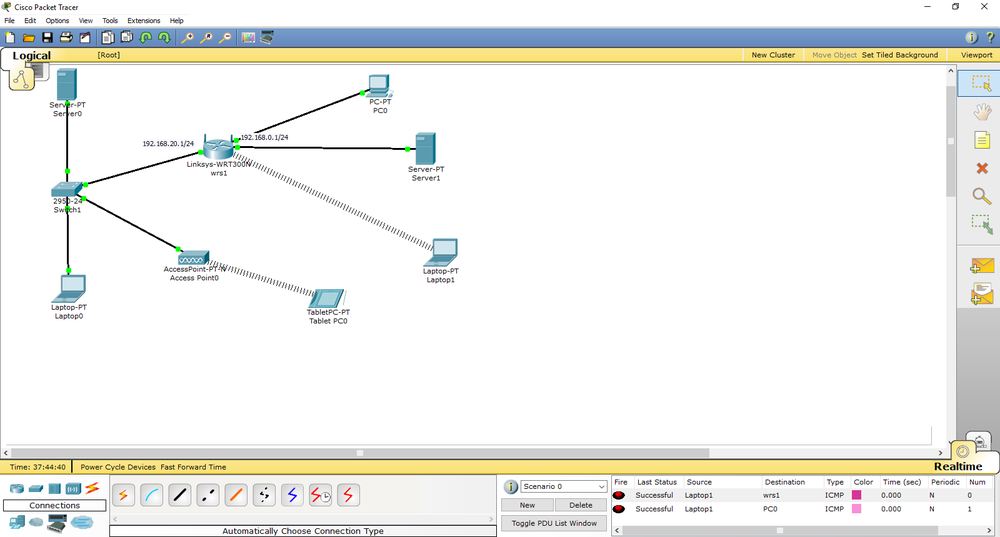Viewport: 1000px width, 537px height.
Task: Open the Scenario 0 dropdown
Action: click(x=563, y=487)
